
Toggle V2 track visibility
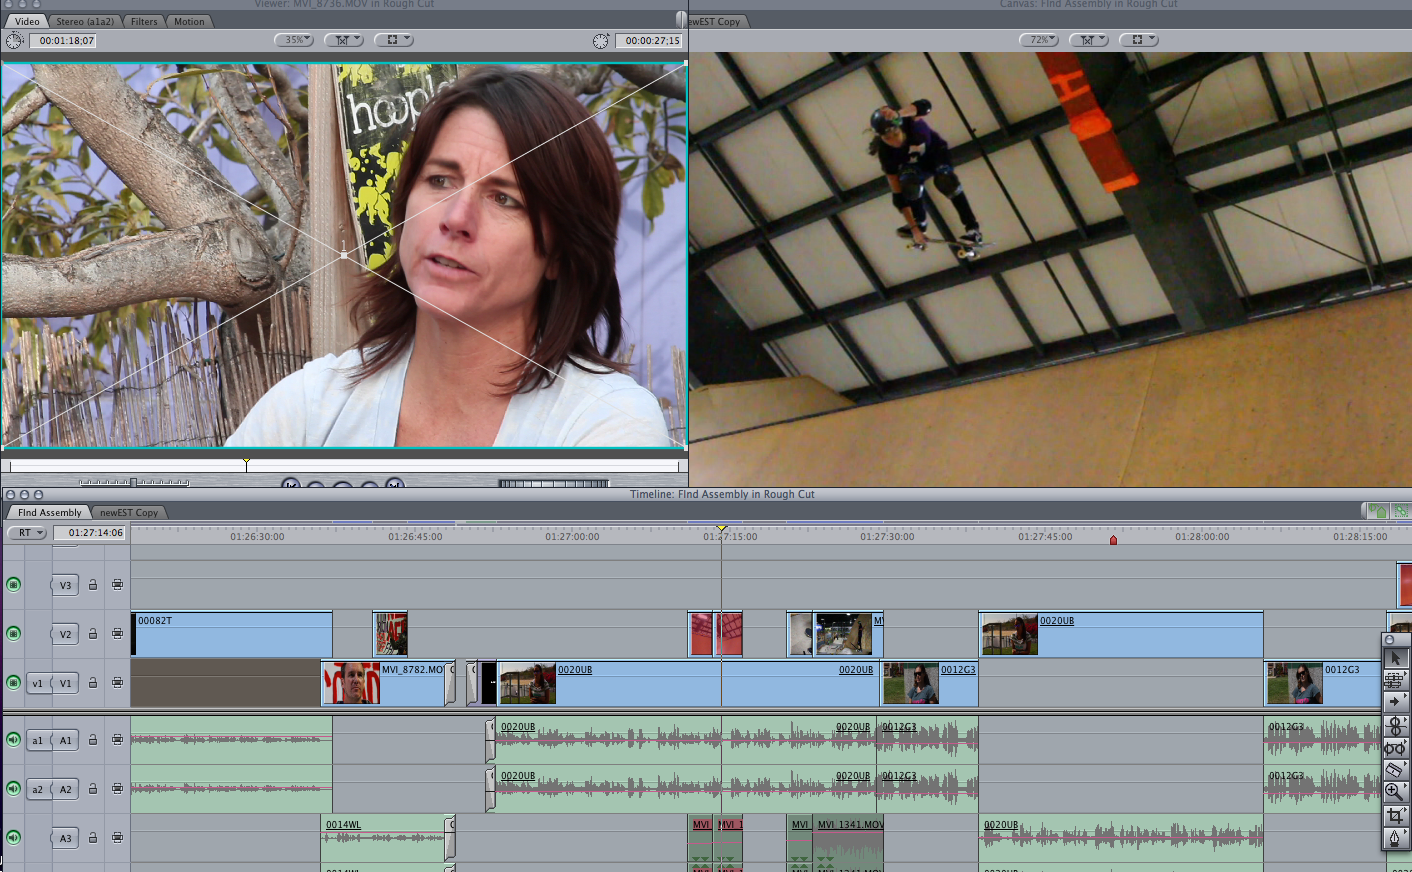[x=14, y=634]
